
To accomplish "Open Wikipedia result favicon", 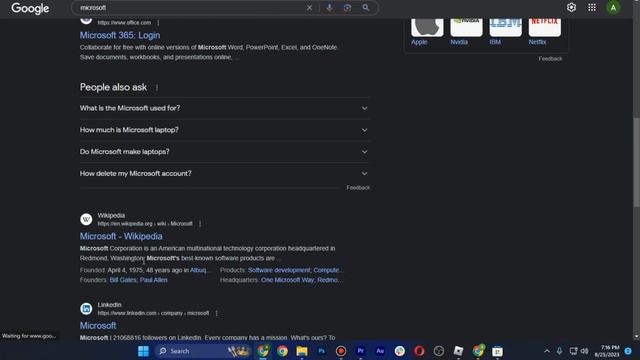I will 86,220.
